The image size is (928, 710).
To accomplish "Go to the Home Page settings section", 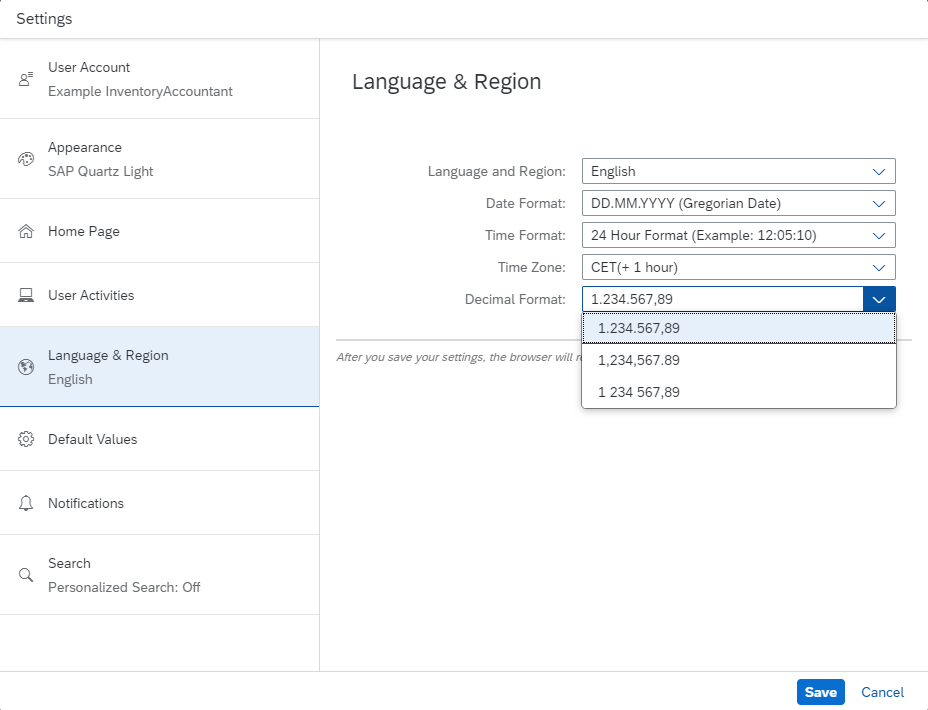I will pos(160,231).
